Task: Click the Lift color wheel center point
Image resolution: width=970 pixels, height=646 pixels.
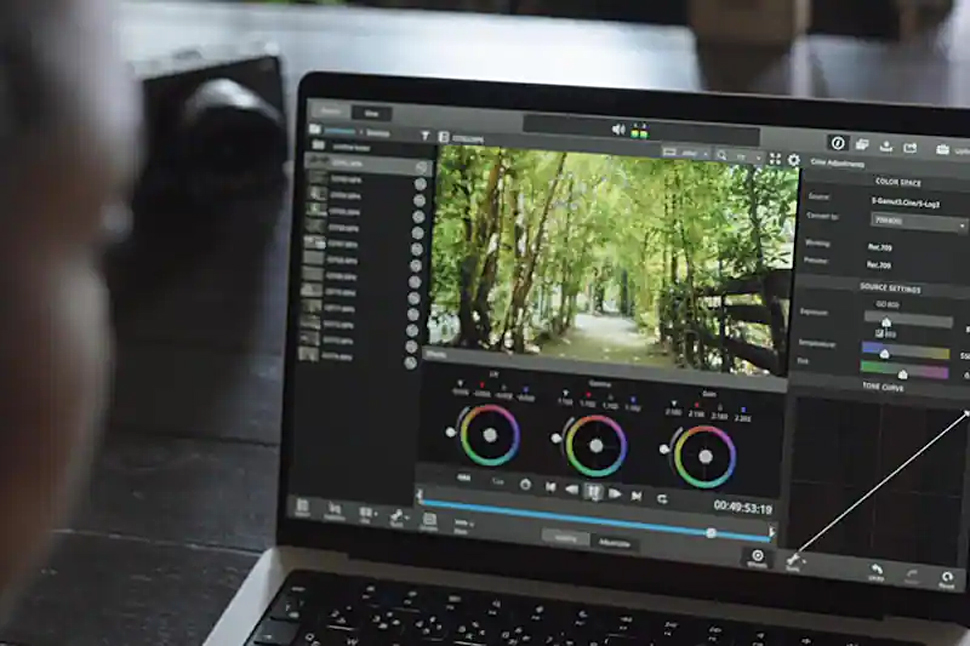Action: pyautogui.click(x=490, y=435)
